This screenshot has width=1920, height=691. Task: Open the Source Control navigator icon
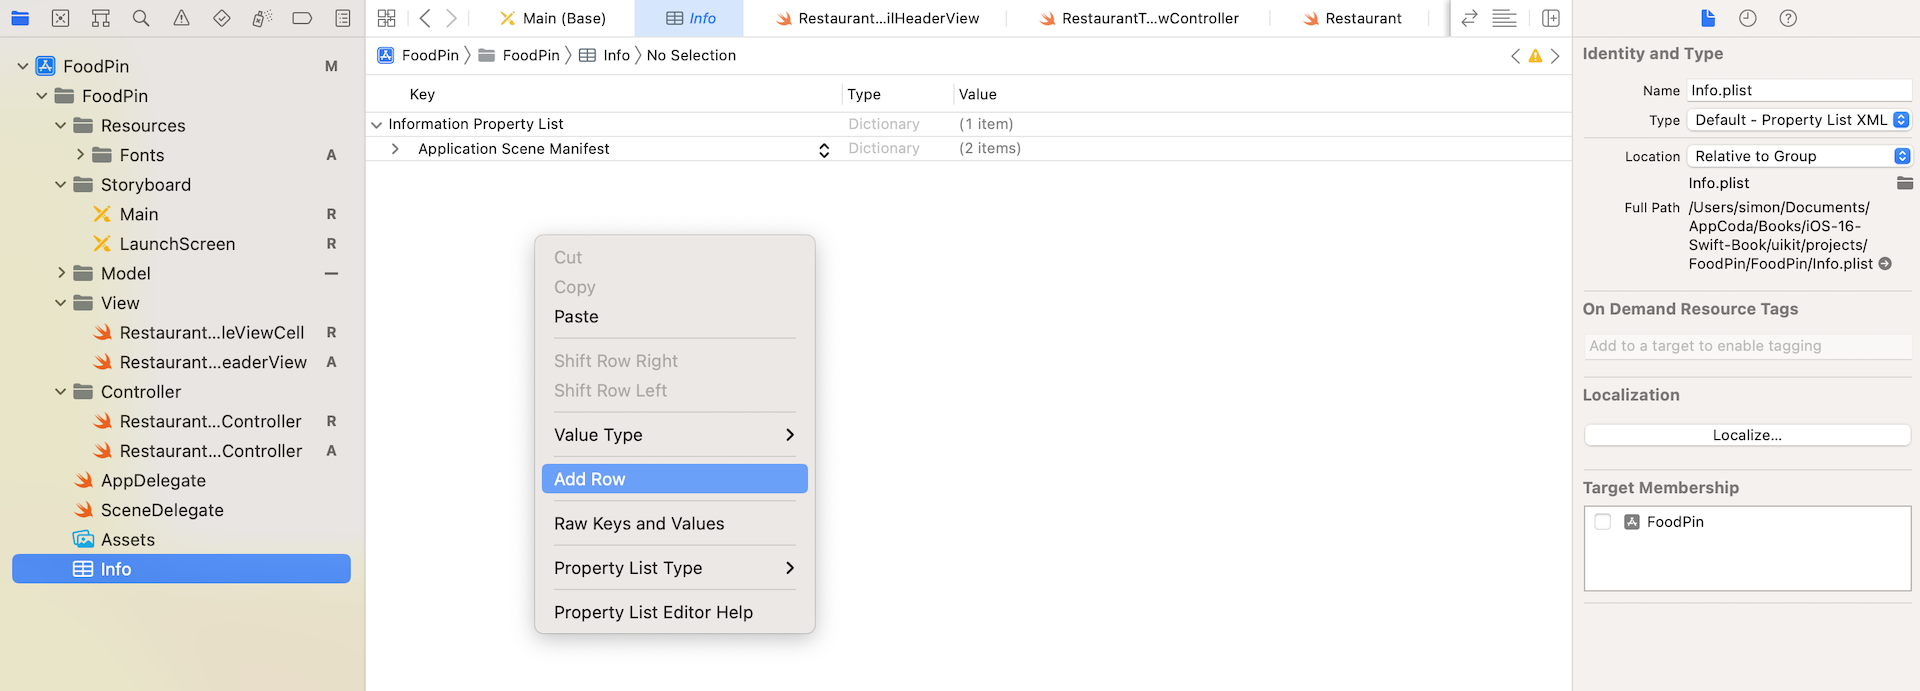[x=60, y=18]
